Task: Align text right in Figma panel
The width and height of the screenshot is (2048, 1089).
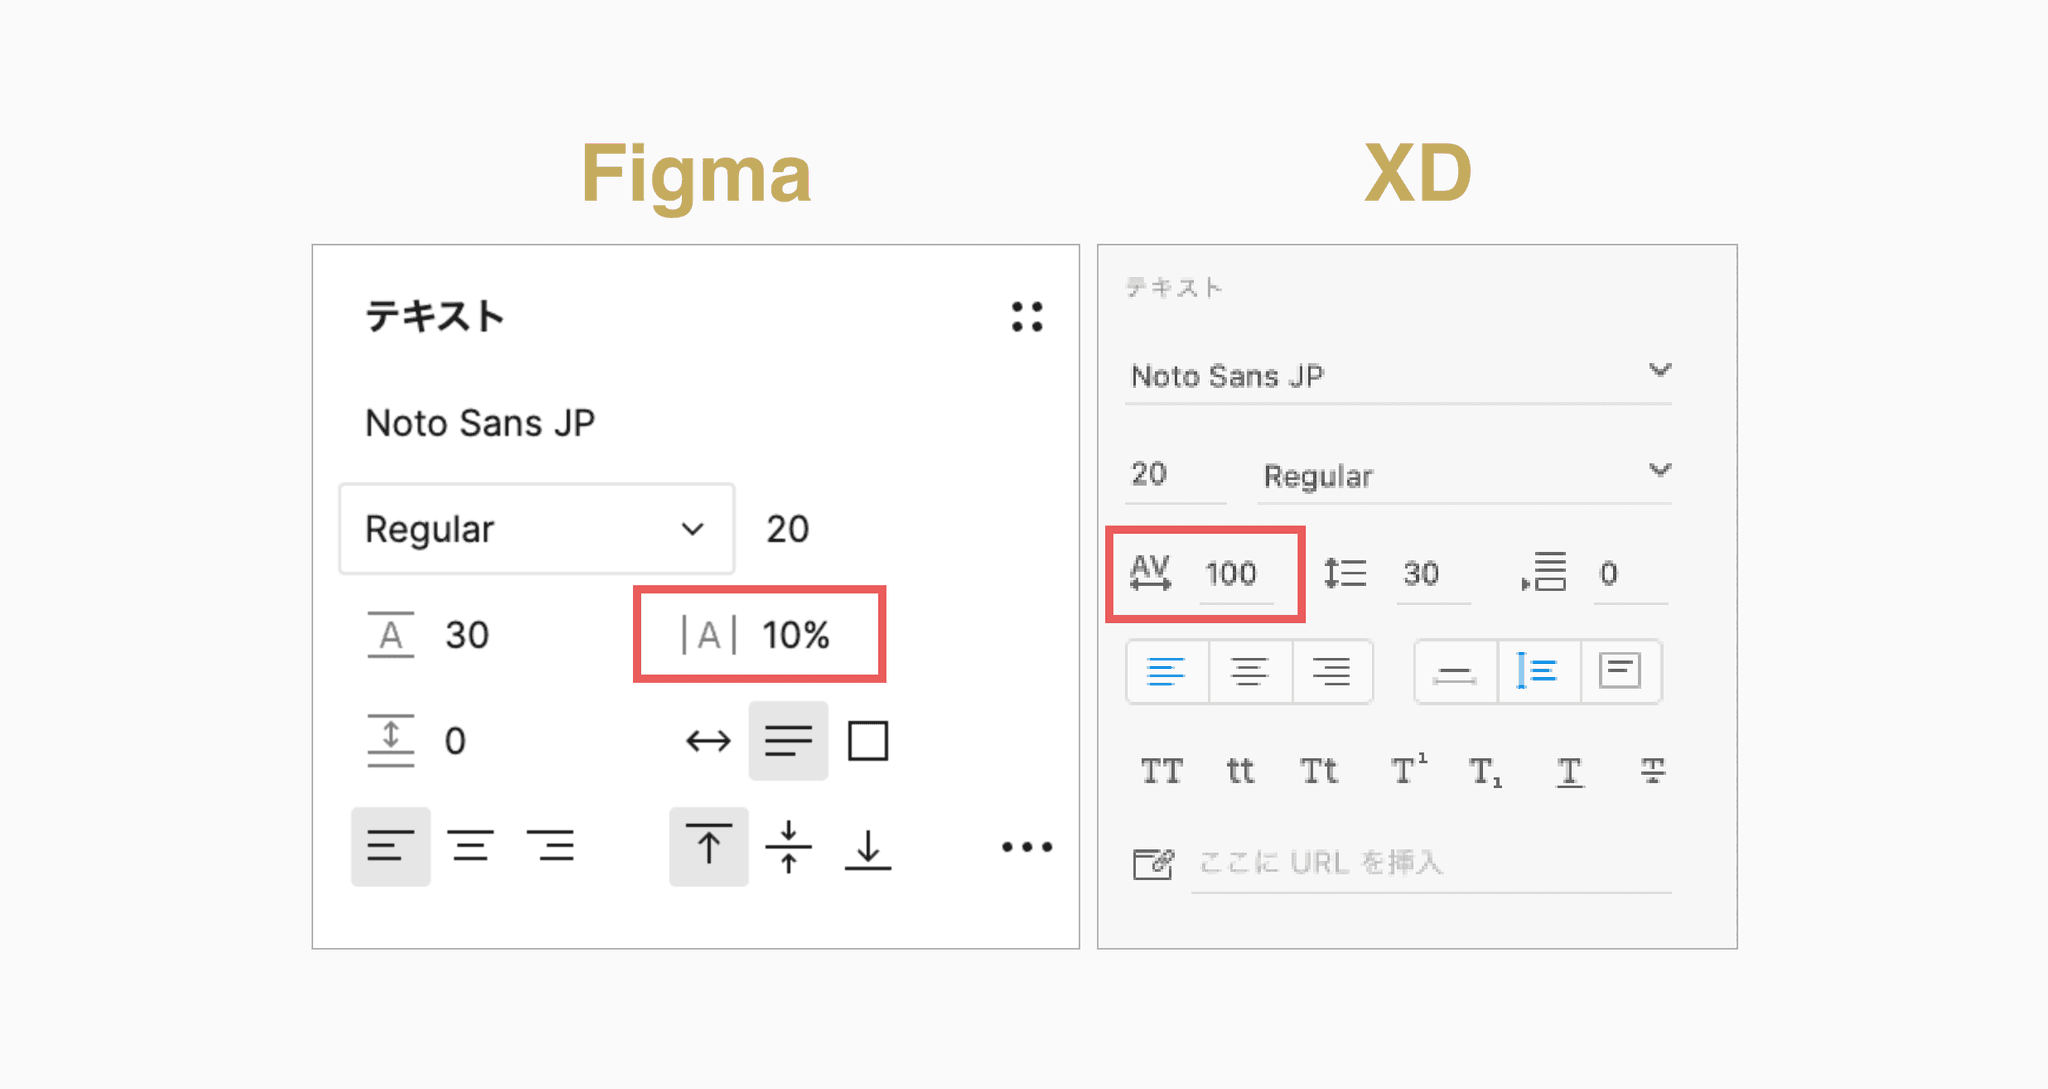Action: [x=550, y=847]
